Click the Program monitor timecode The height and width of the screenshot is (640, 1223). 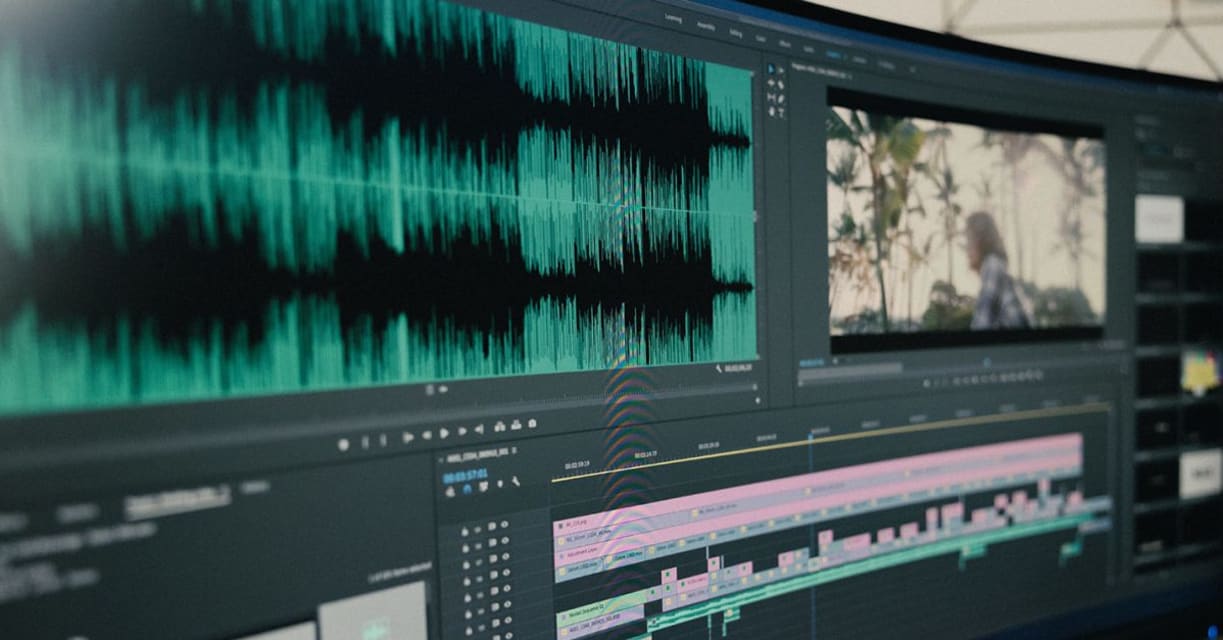pos(812,362)
